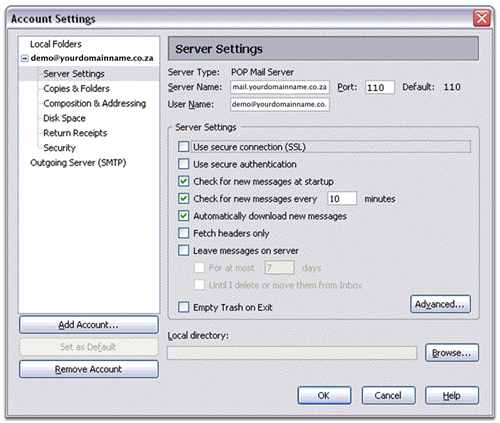Select Local Folders in the account list
Screen dimensions: 500x423
(56, 44)
